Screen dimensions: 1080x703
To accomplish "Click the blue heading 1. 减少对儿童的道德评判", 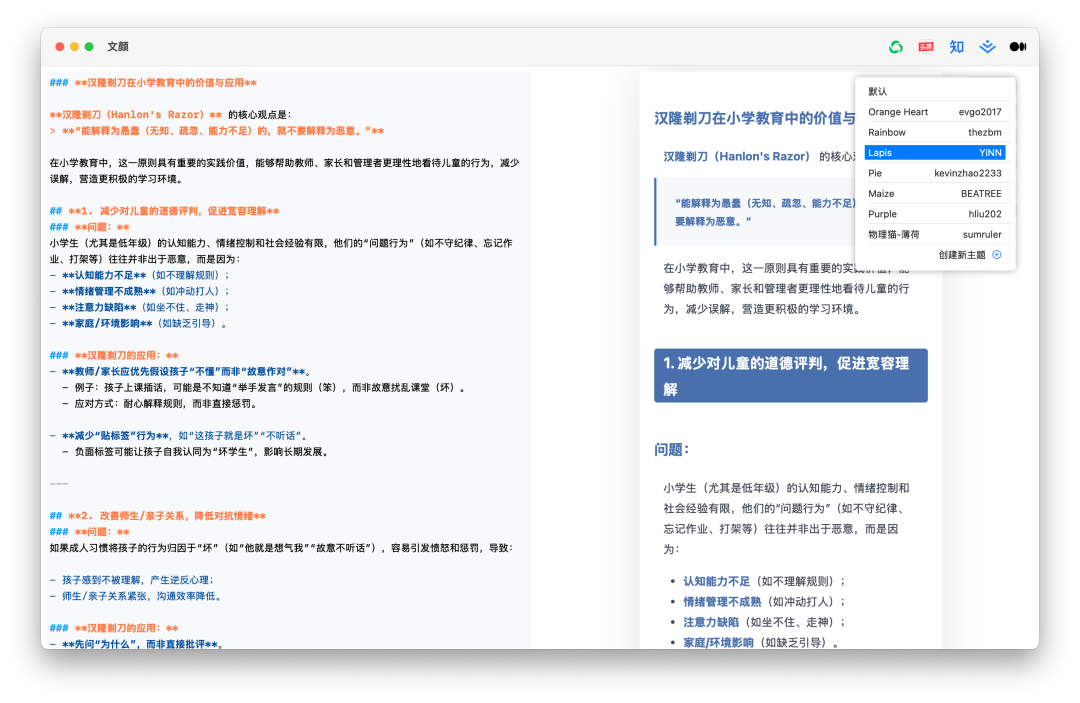I will coord(790,375).
